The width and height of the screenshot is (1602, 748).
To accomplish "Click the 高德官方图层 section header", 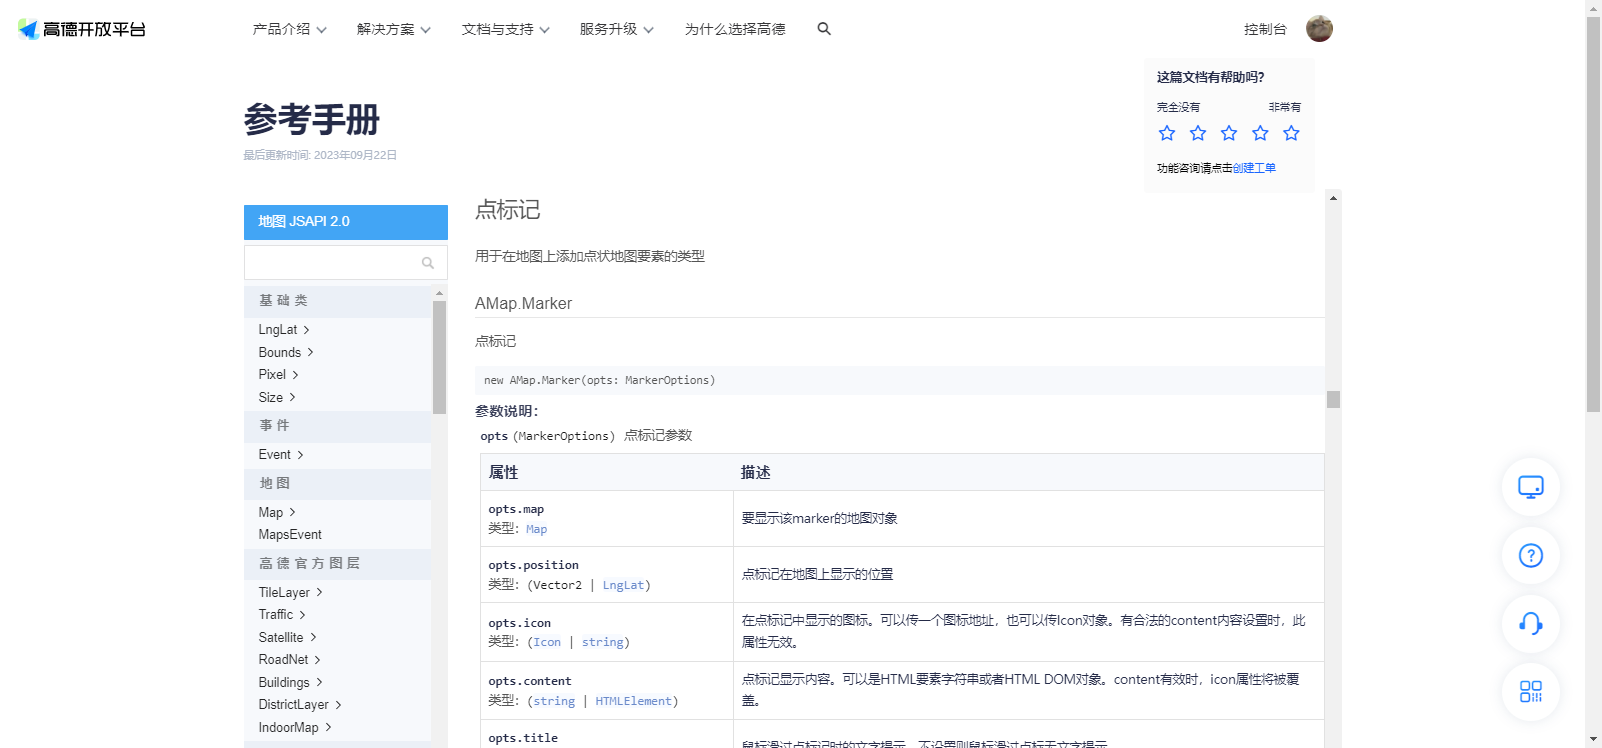I will 337,564.
